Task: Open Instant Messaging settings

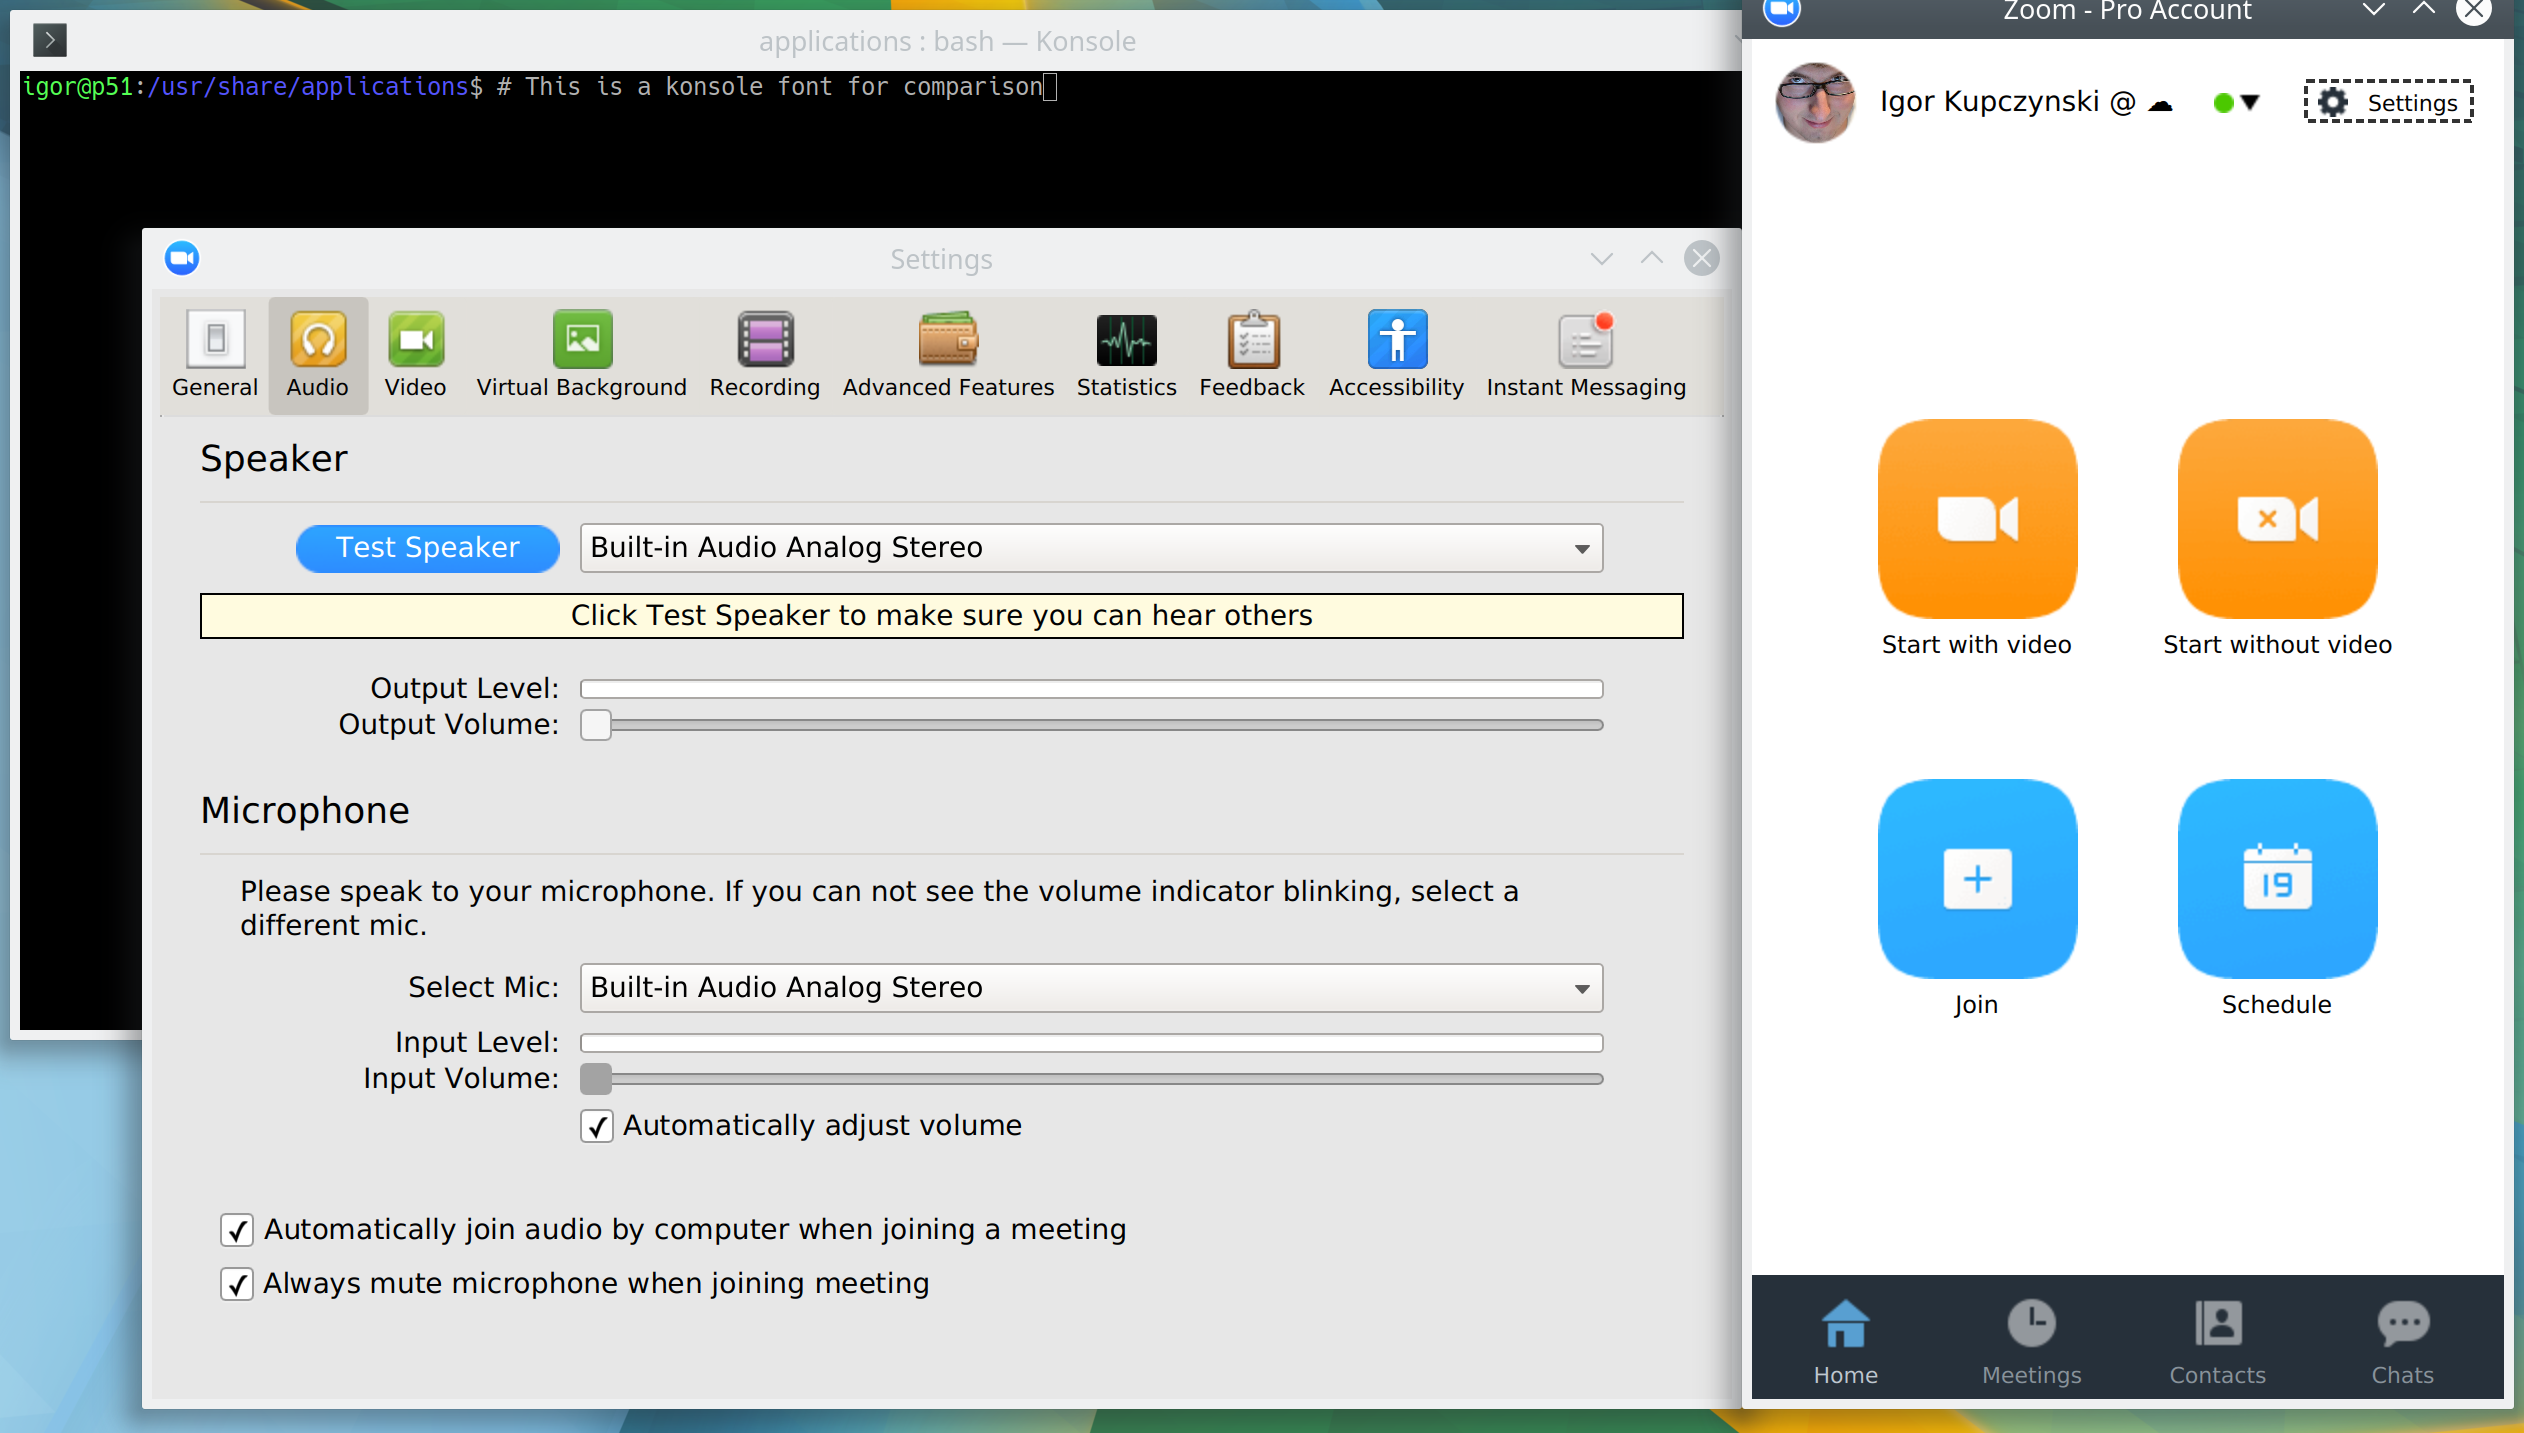Action: pyautogui.click(x=1586, y=355)
